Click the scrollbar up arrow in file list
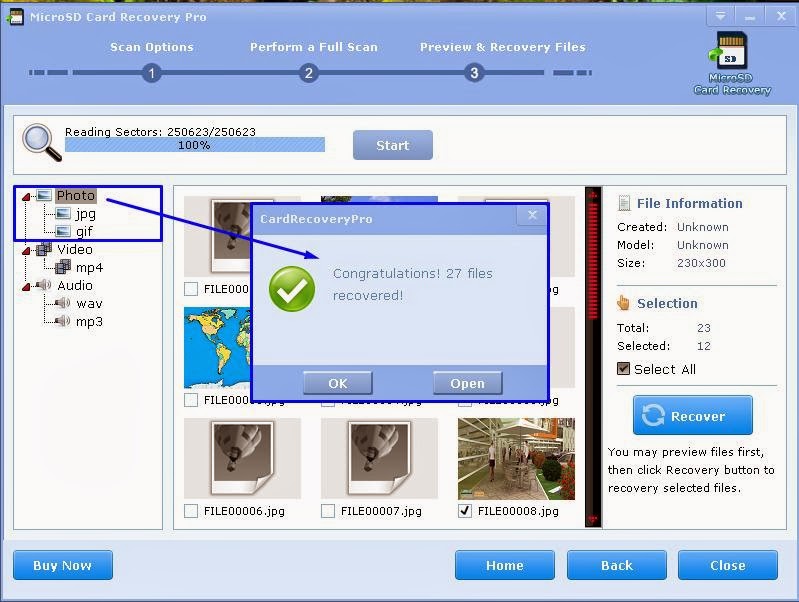Screen dimensions: 799x602 593,194
